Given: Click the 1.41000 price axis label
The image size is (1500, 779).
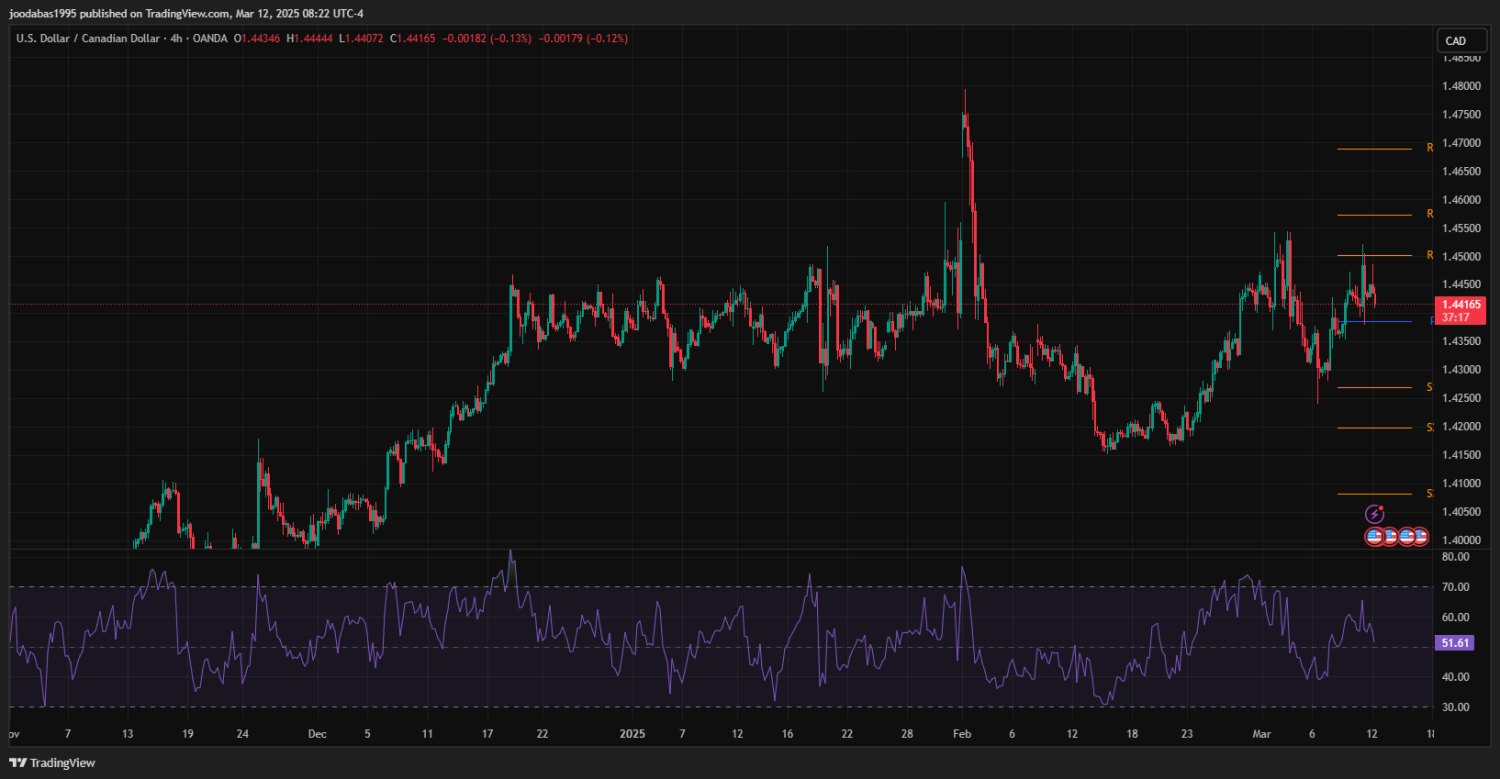Looking at the screenshot, I should coord(1461,483).
